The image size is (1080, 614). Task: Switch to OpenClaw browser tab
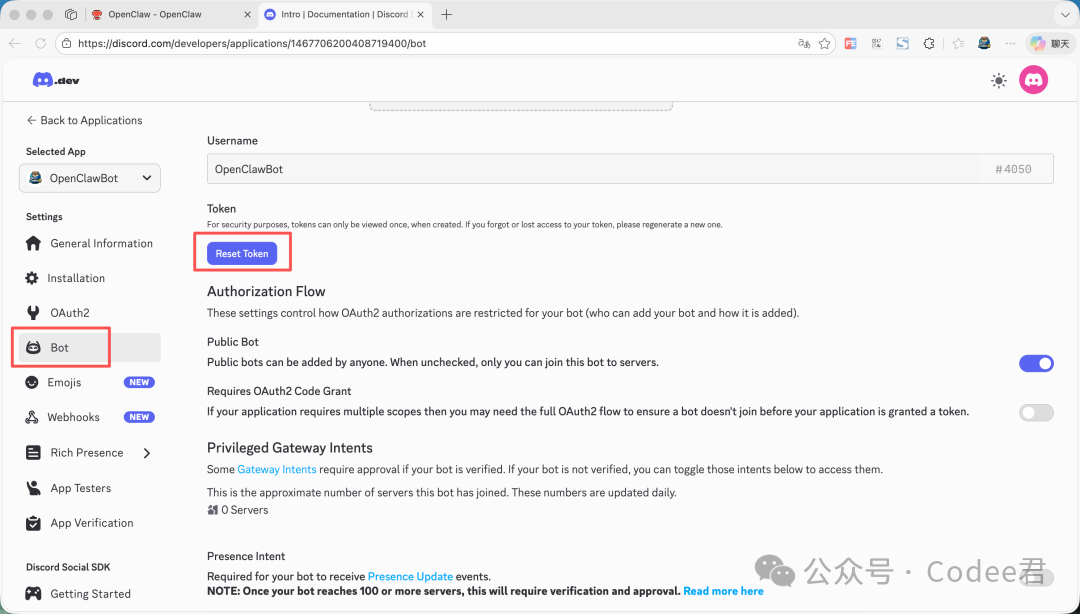click(x=171, y=14)
